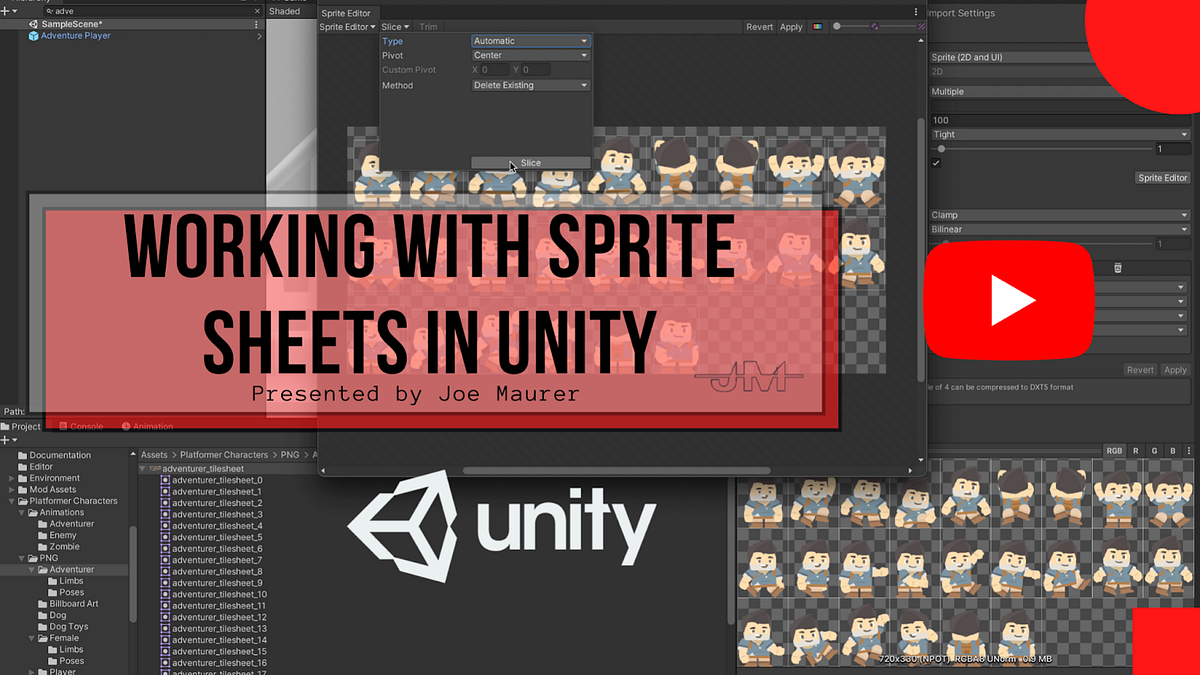Open Filter Mode dropdown showing Bilinear
This screenshot has height=675, width=1200.
1060,229
